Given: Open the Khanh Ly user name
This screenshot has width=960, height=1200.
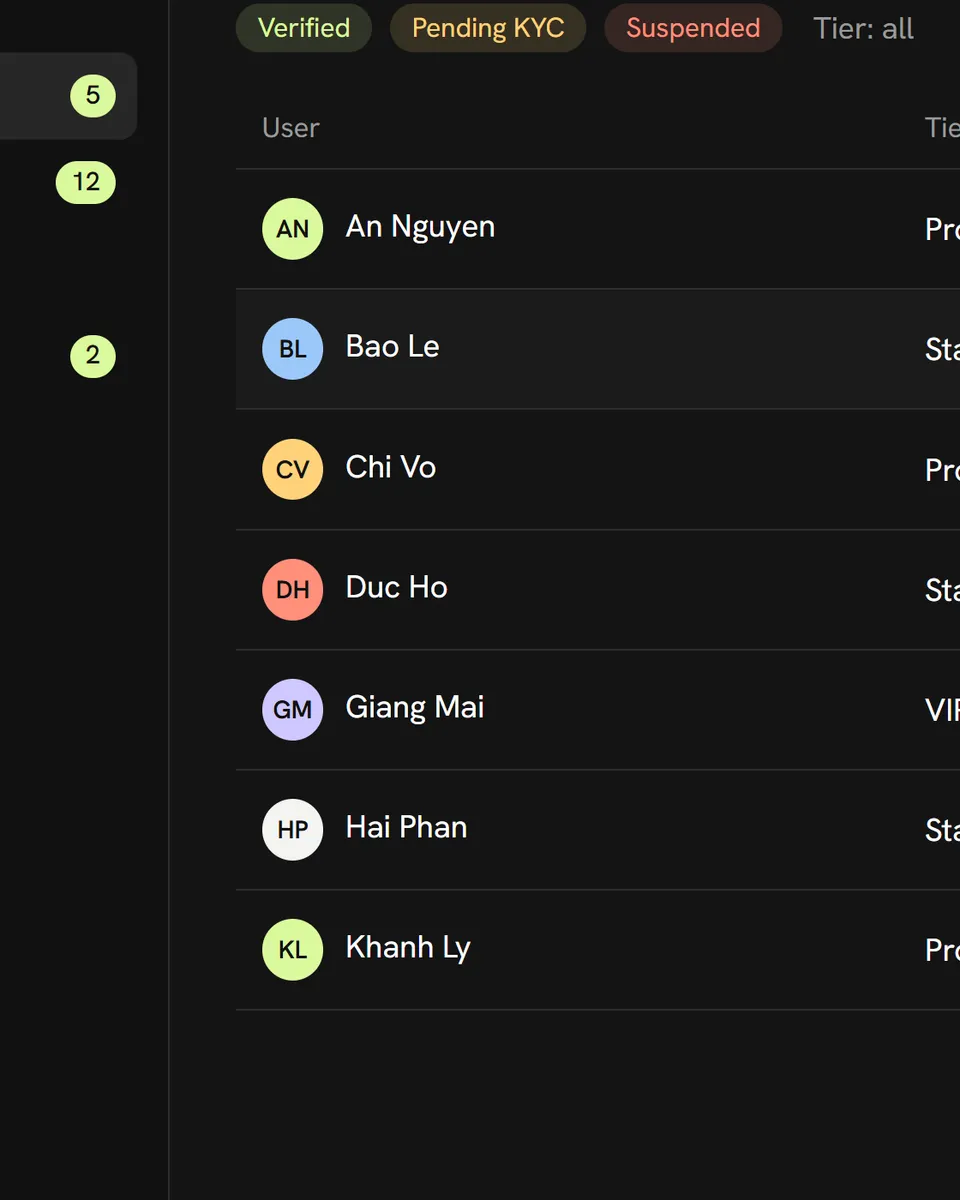Looking at the screenshot, I should point(408,948).
